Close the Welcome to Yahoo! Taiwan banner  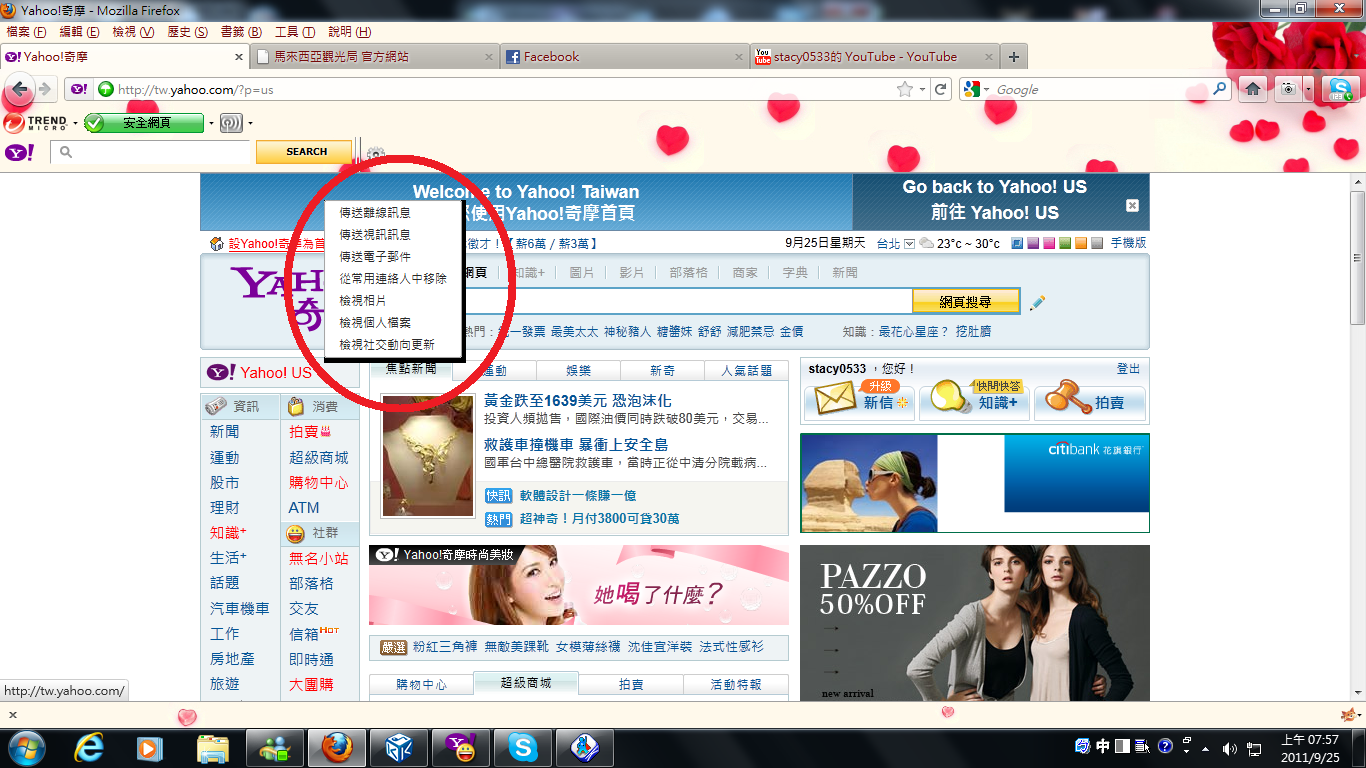(1132, 205)
